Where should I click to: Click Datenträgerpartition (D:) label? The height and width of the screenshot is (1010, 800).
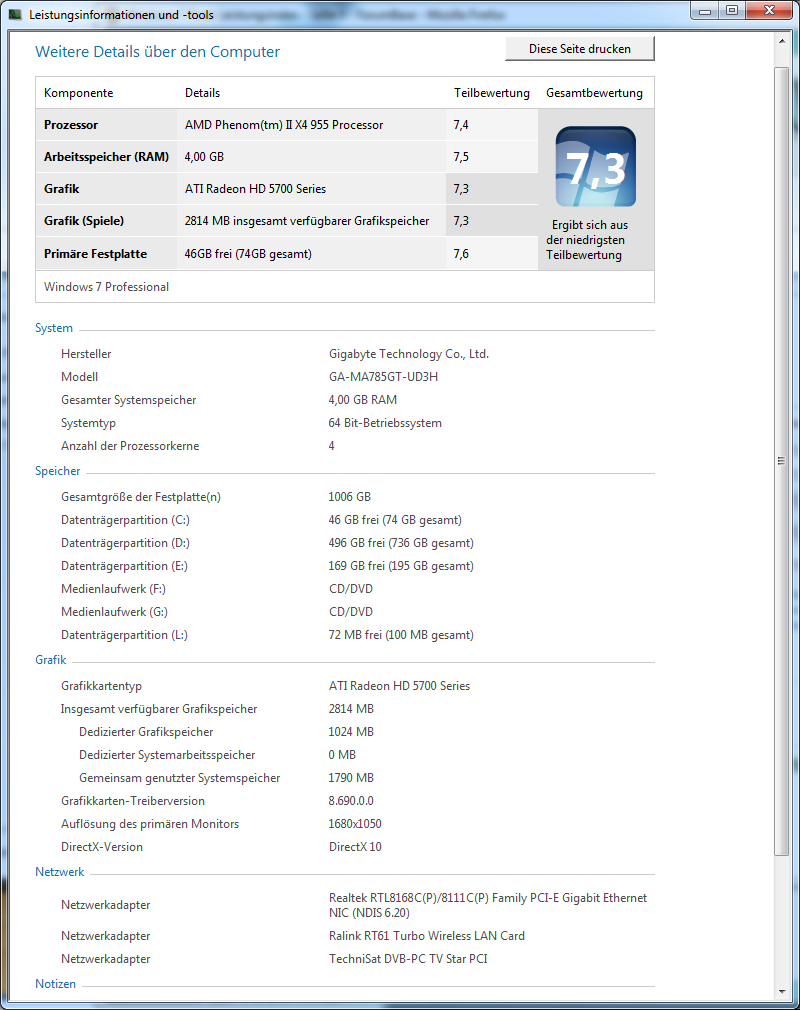[x=126, y=543]
